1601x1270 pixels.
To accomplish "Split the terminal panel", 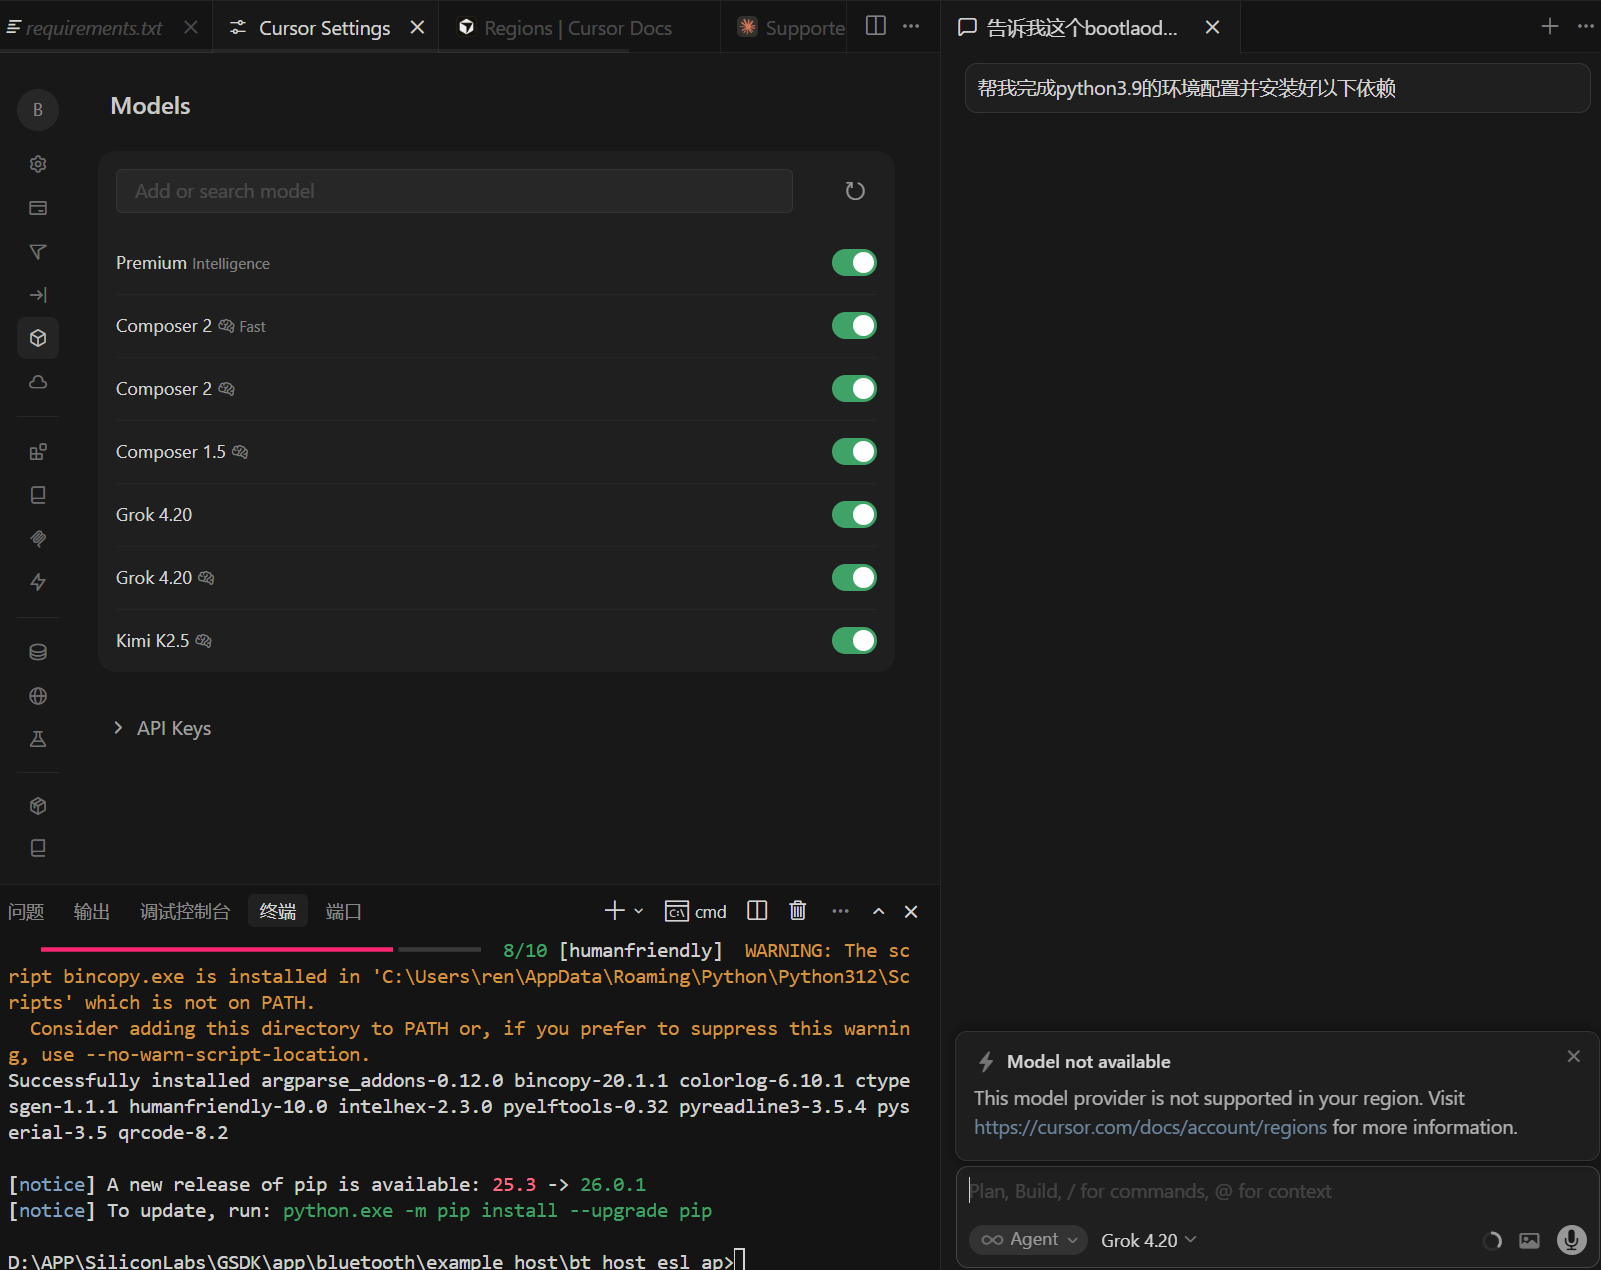I will click(757, 911).
